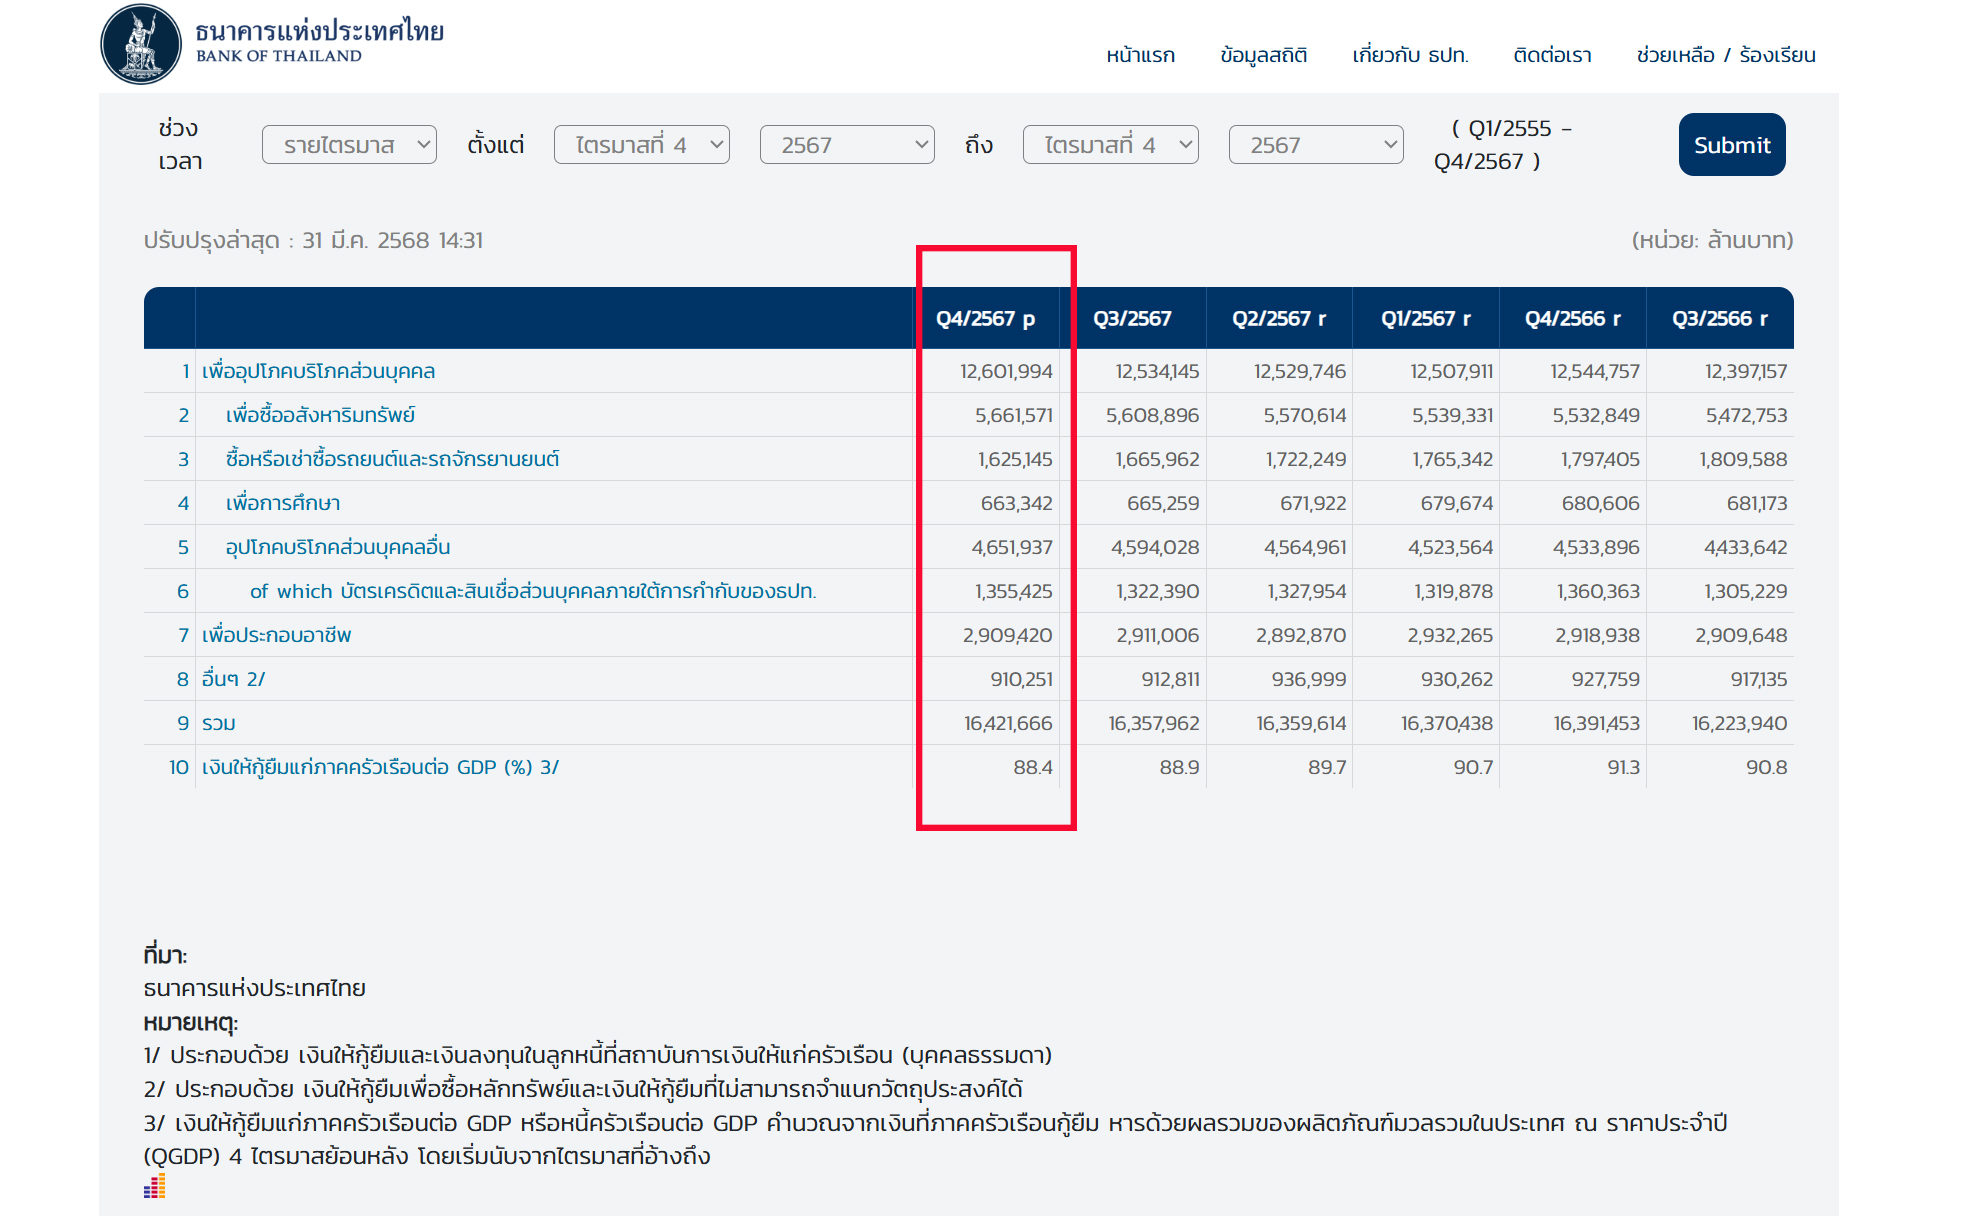Select the เพื่อการศึกษา row link
The width and height of the screenshot is (1988, 1216).
tap(283, 503)
